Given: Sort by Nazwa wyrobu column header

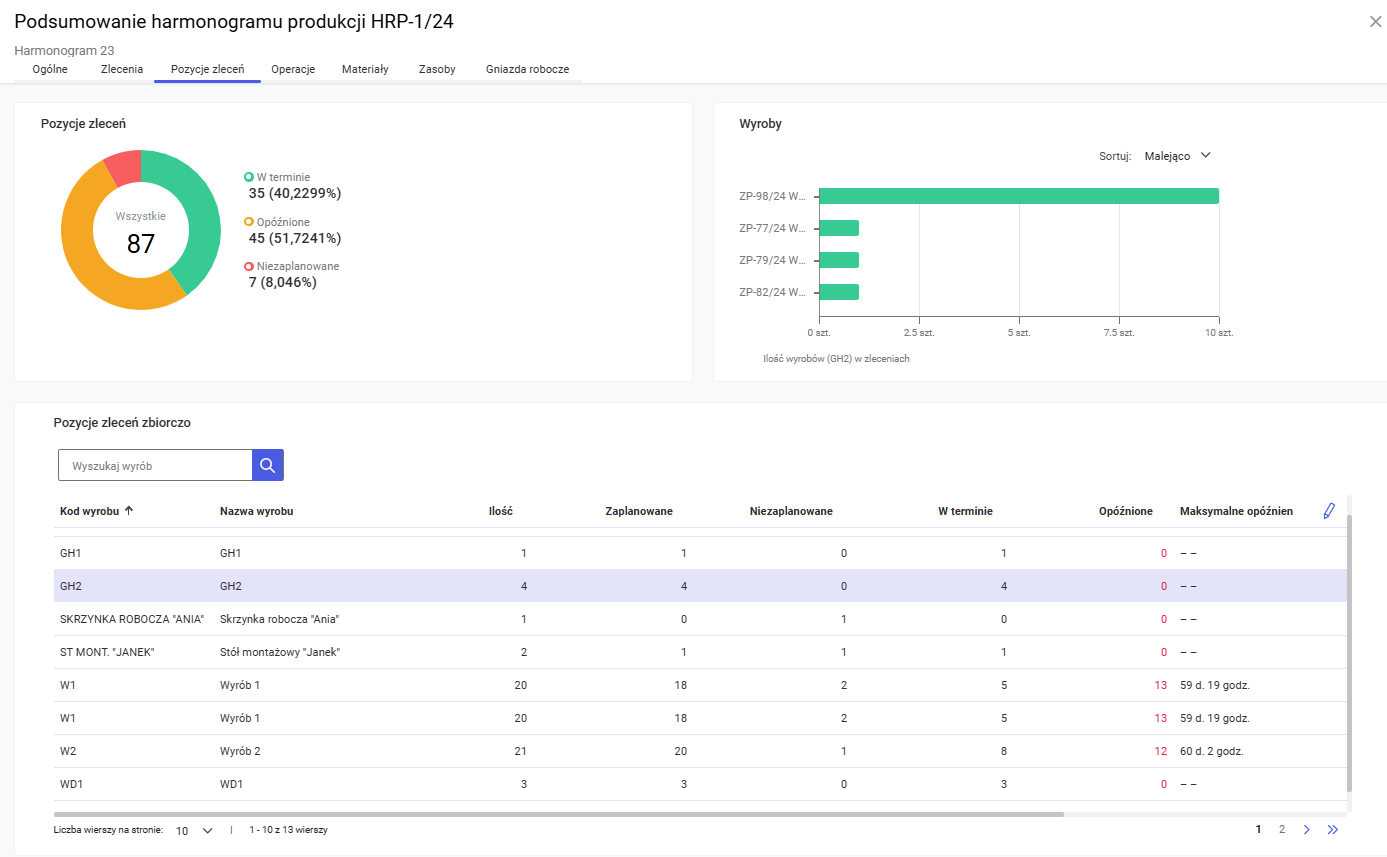Looking at the screenshot, I should [x=256, y=511].
